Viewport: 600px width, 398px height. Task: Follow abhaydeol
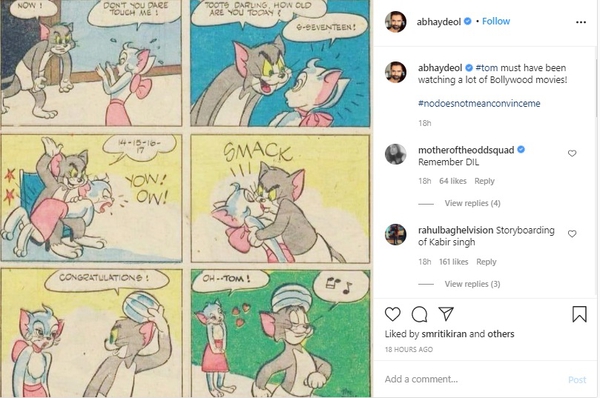click(496, 21)
